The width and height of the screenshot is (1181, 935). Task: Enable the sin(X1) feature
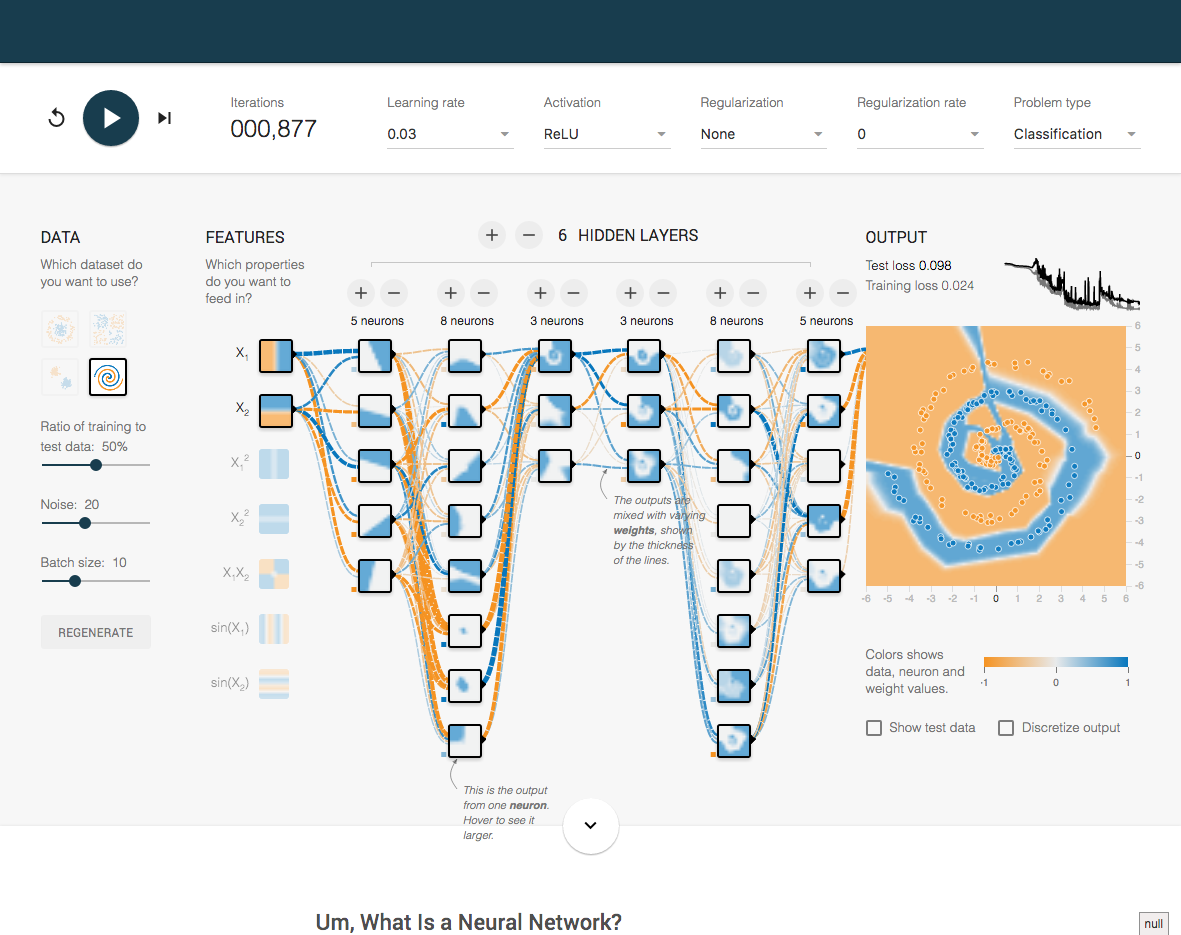coord(274,629)
